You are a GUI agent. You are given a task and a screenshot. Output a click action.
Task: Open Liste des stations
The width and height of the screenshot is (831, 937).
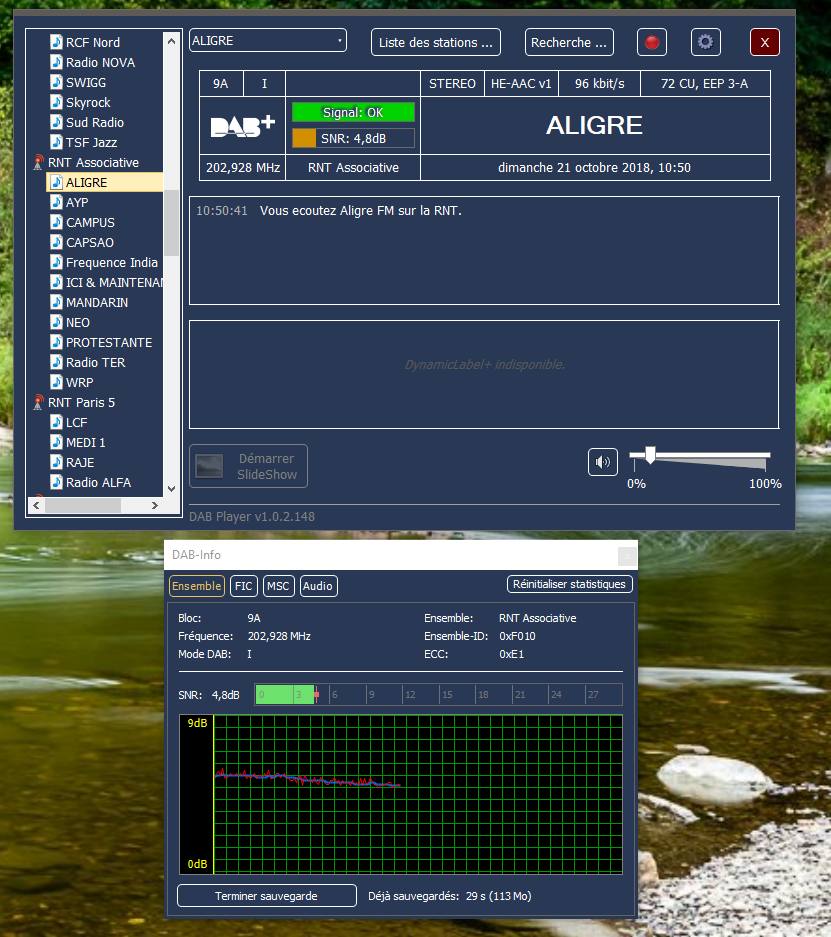(x=436, y=42)
